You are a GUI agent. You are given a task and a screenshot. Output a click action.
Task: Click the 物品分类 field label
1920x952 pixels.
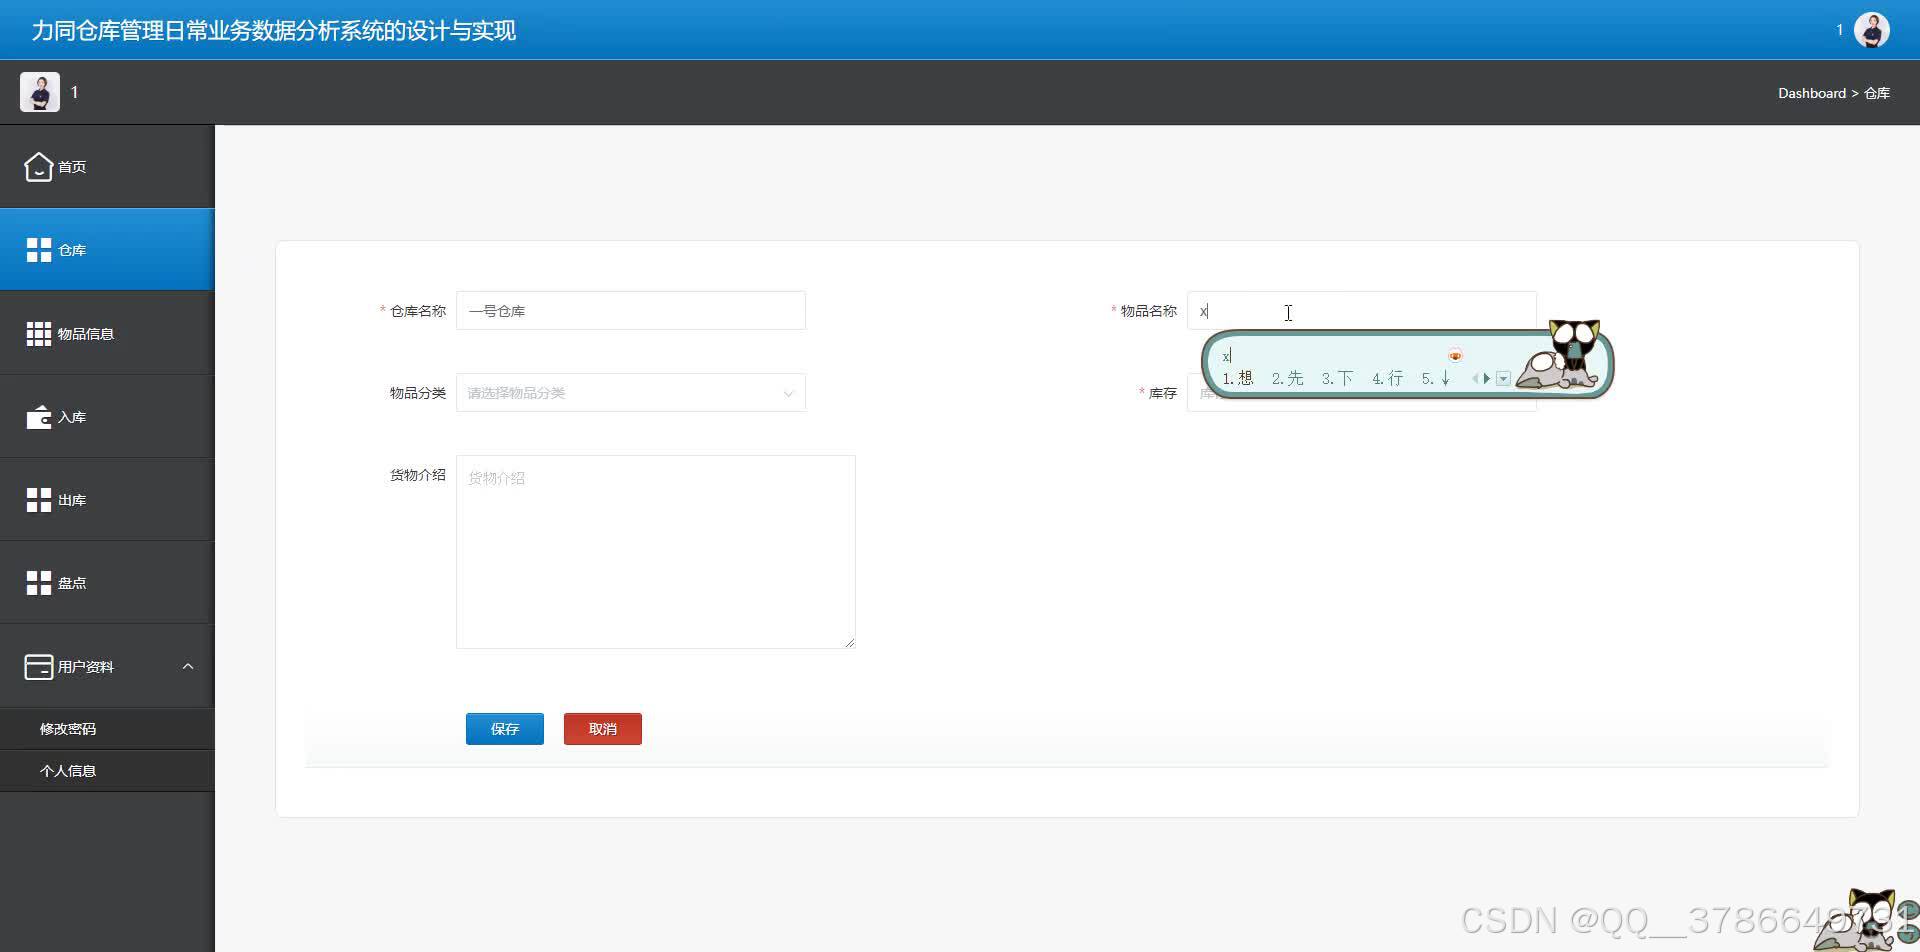tap(418, 393)
